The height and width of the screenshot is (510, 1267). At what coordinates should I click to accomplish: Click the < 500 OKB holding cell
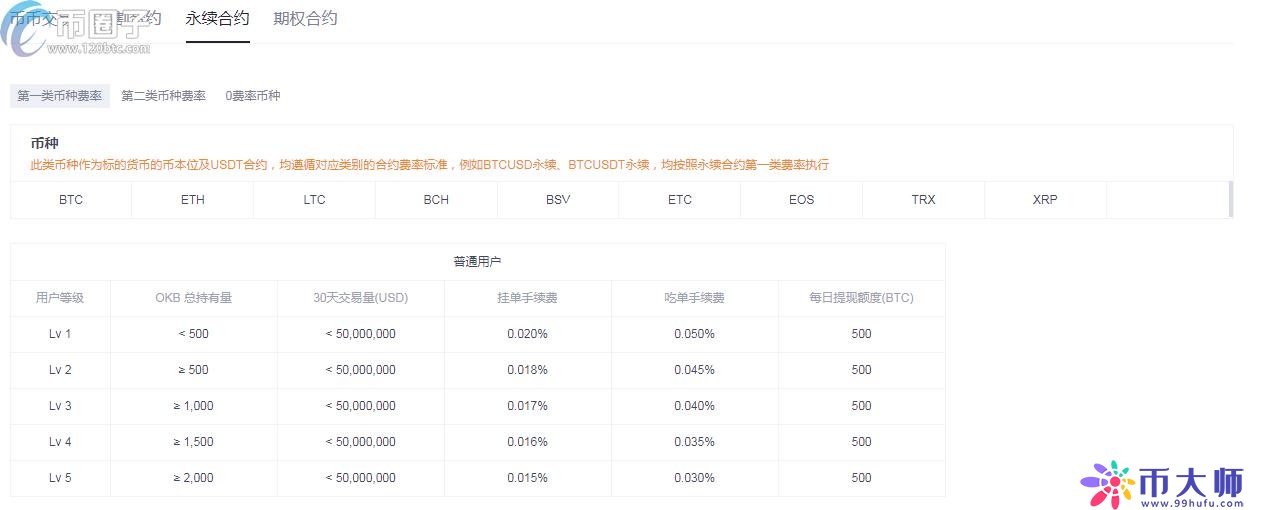tap(194, 334)
